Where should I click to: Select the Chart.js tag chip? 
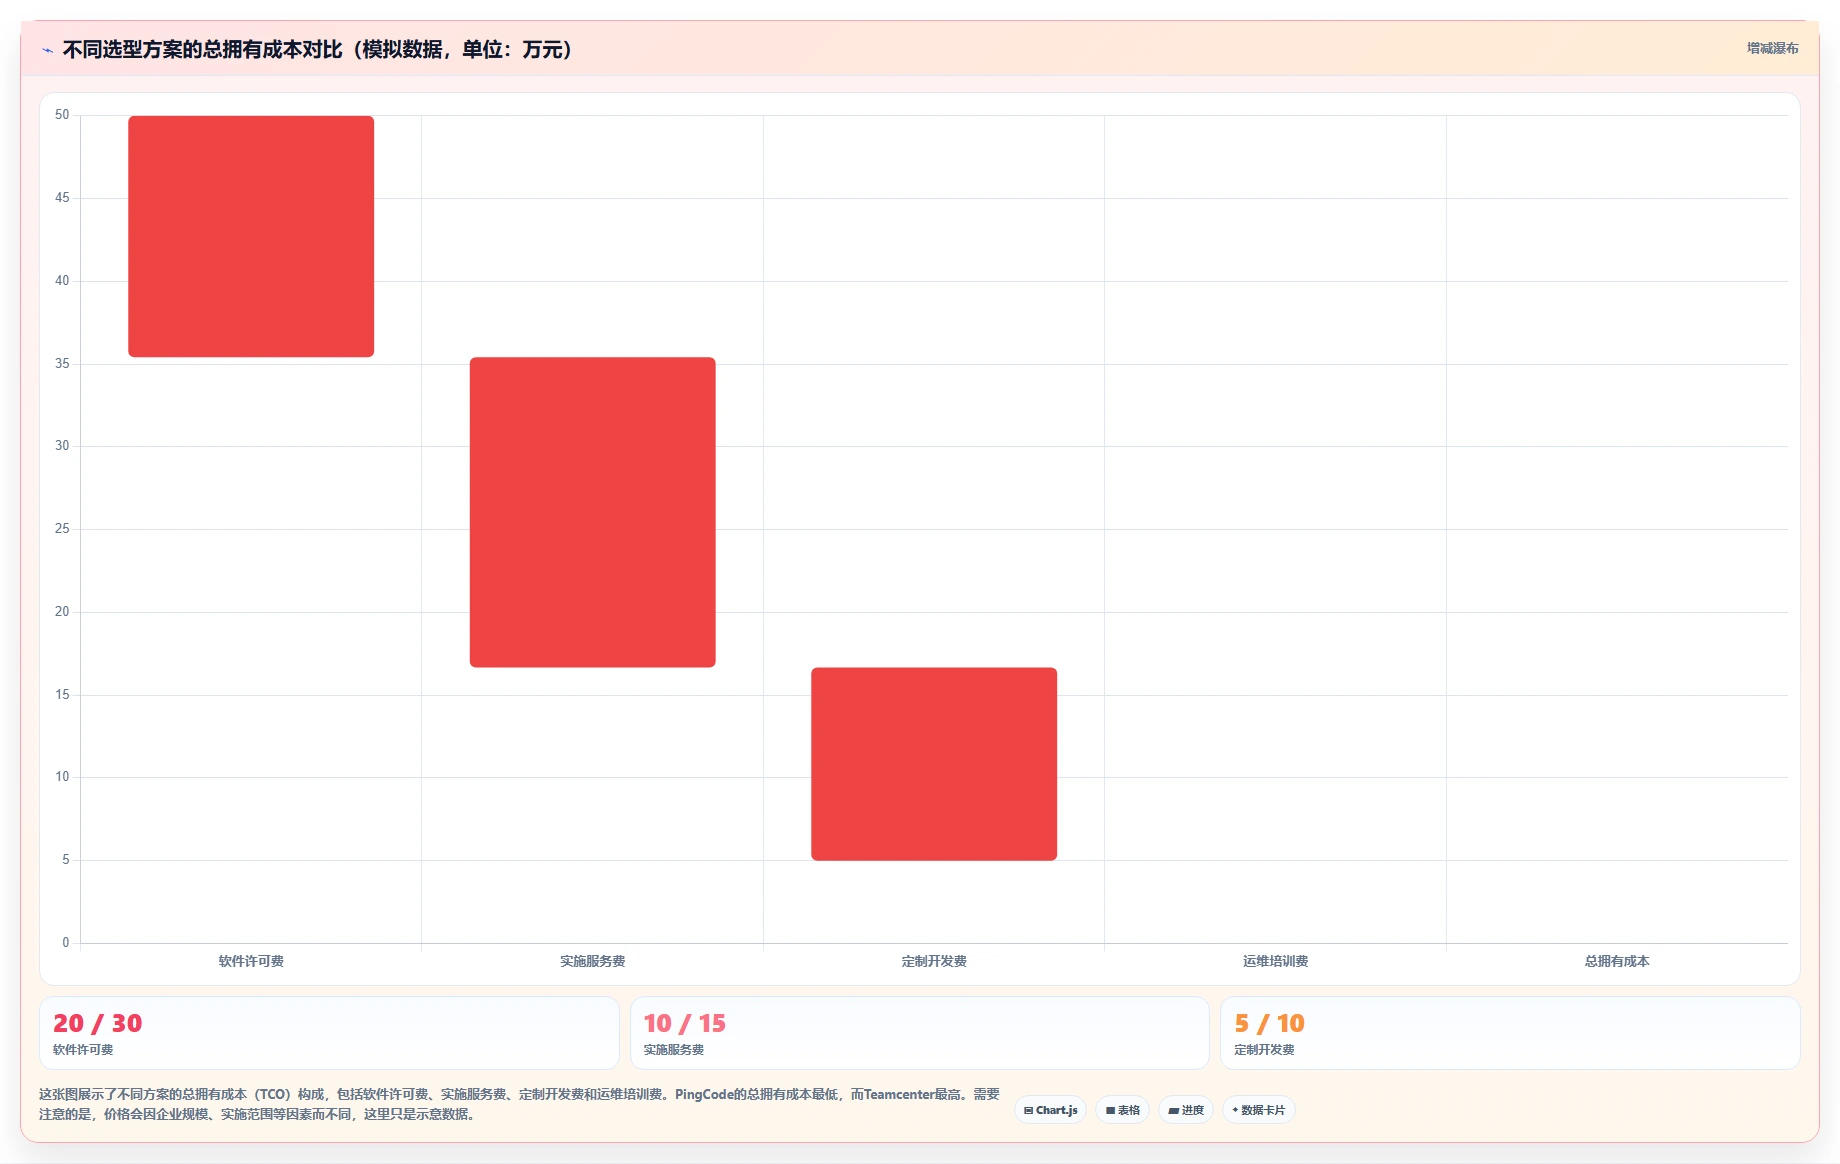click(1050, 1110)
